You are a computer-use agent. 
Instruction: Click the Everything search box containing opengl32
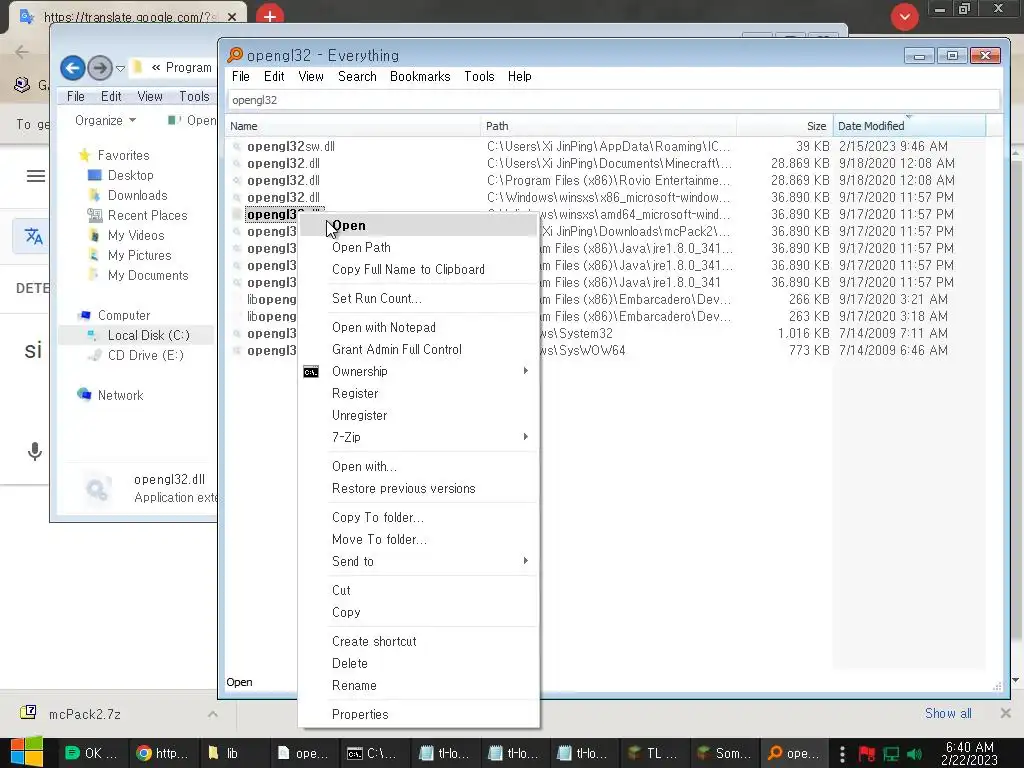(x=613, y=100)
